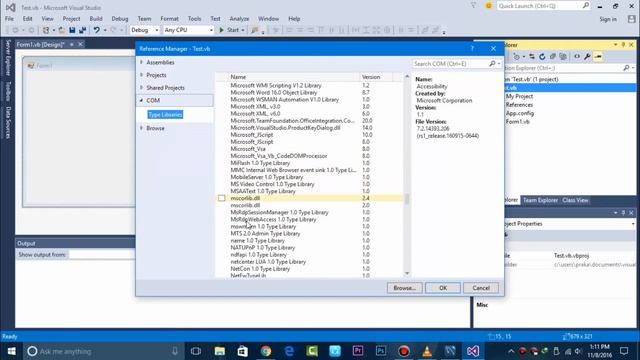Open the File menu
Screen dimensions: 640x360
point(9,19)
